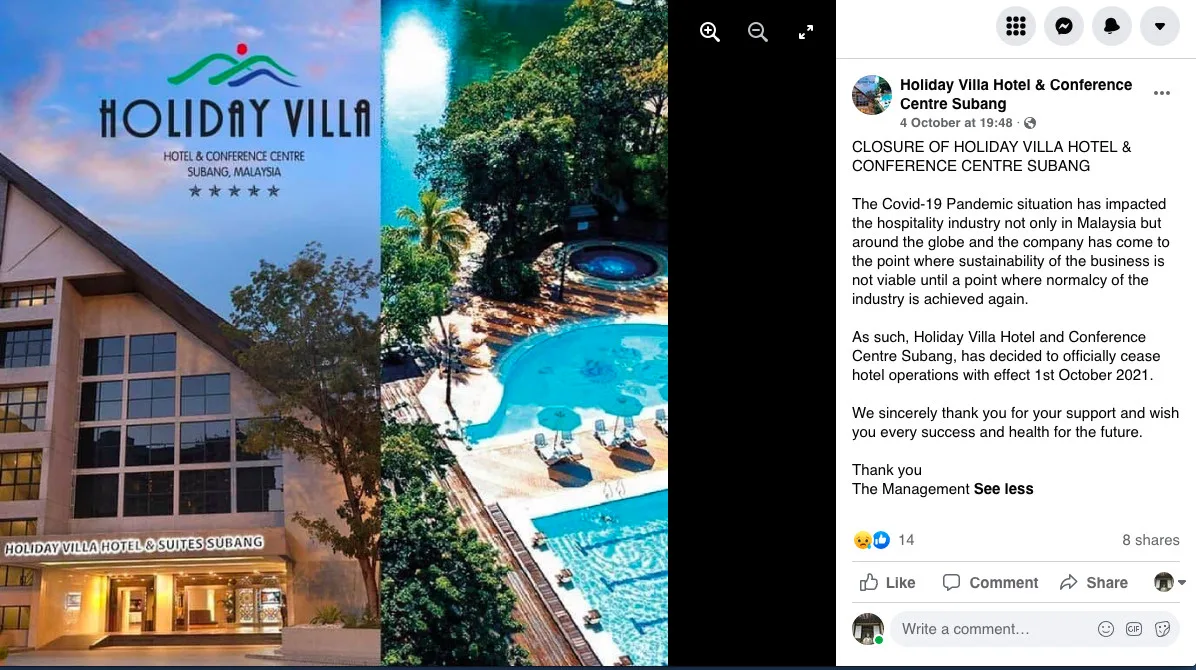Click the Comment button

990,582
